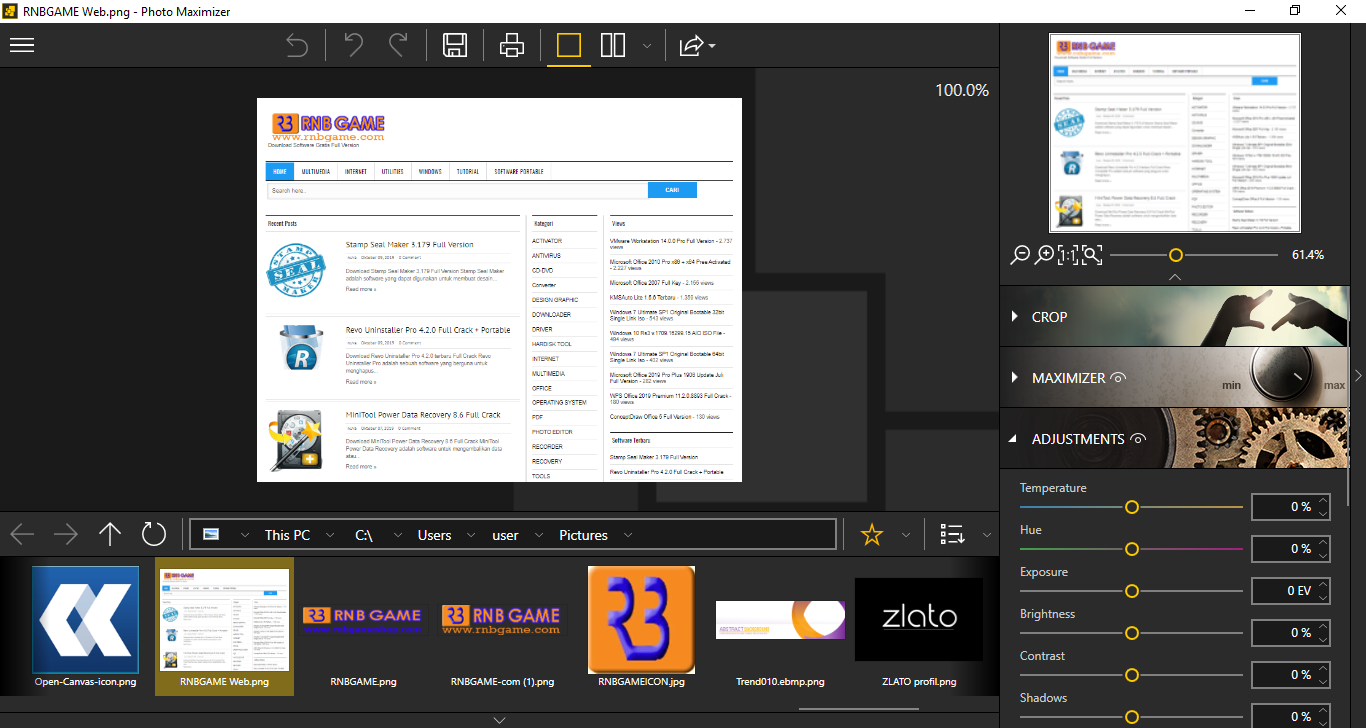Screen dimensions: 1366x728
Task: Increase Temperature value with up stepper
Action: tap(1323, 500)
